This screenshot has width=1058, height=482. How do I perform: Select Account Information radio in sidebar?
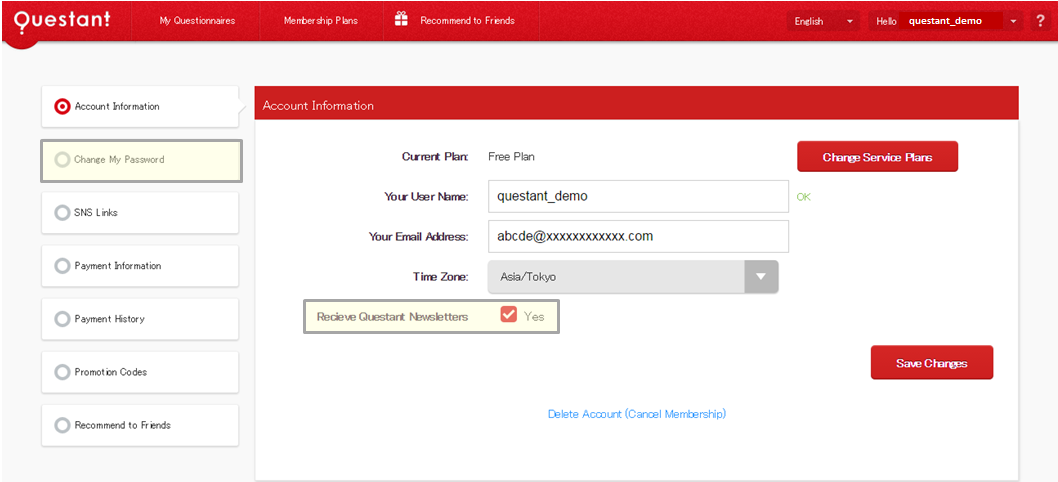click(62, 107)
